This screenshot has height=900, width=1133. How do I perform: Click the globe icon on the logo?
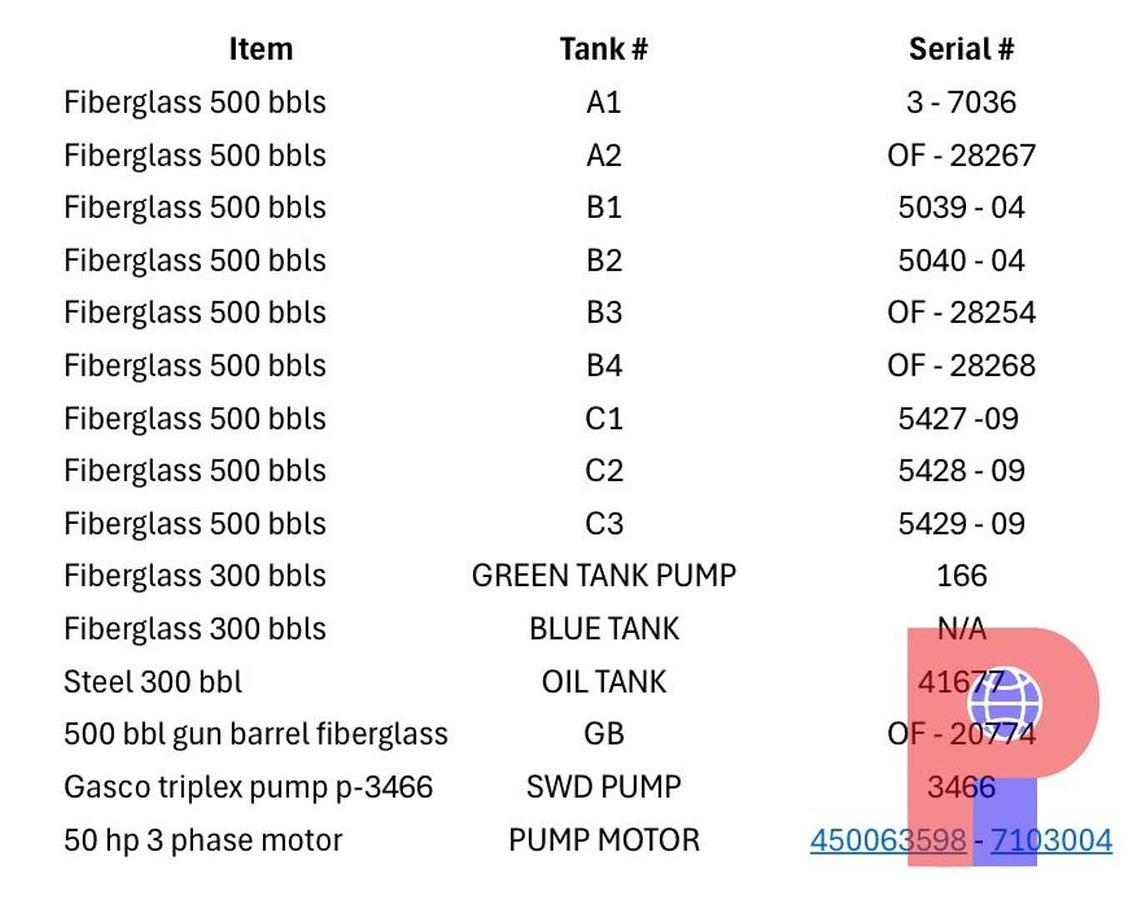point(1004,700)
